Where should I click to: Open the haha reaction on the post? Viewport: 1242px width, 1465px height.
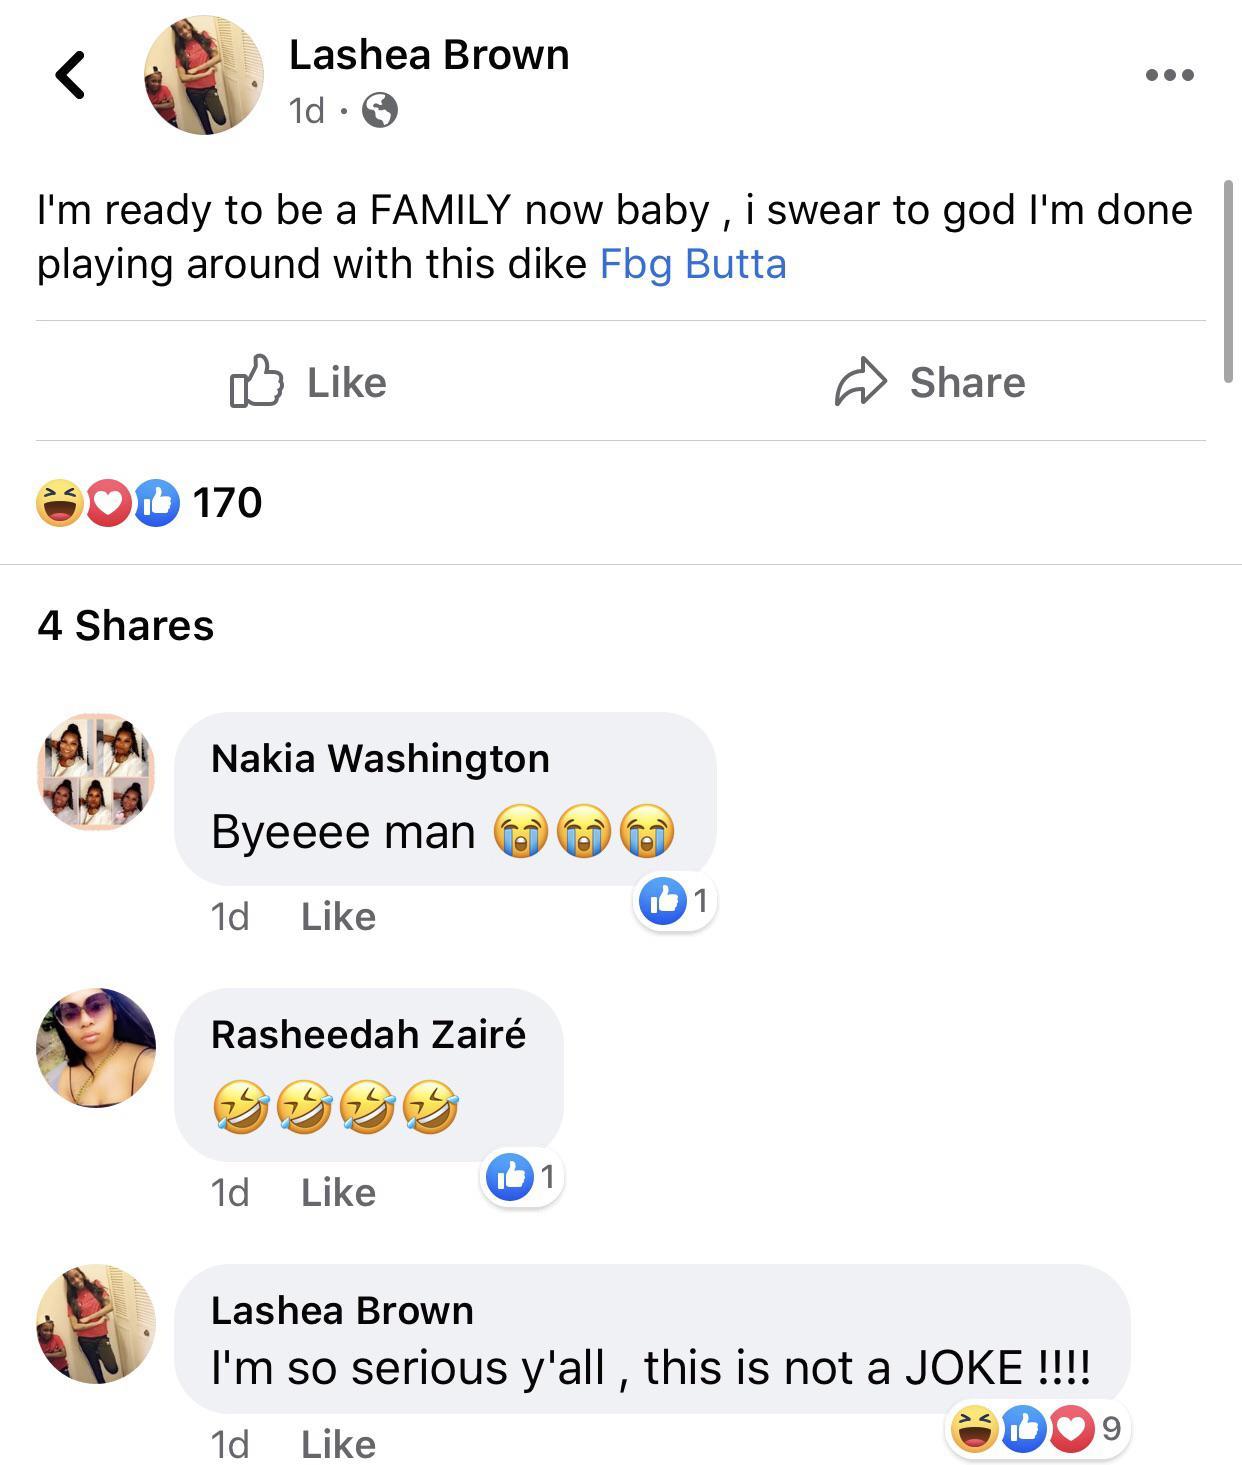59,502
